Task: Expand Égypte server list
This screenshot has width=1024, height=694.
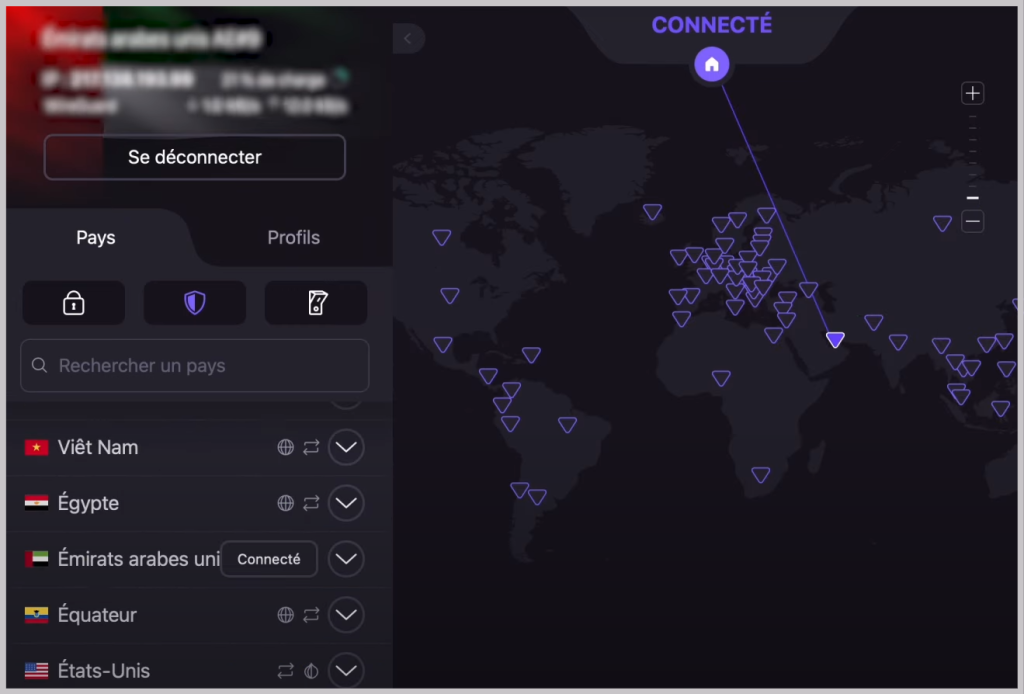Action: tap(346, 503)
